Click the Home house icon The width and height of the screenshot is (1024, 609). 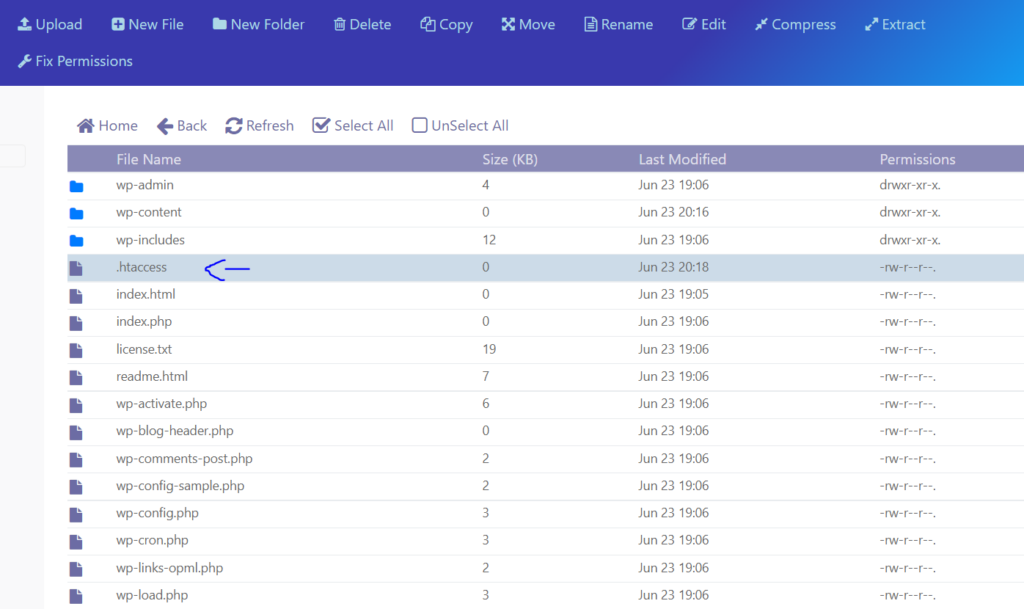point(86,125)
